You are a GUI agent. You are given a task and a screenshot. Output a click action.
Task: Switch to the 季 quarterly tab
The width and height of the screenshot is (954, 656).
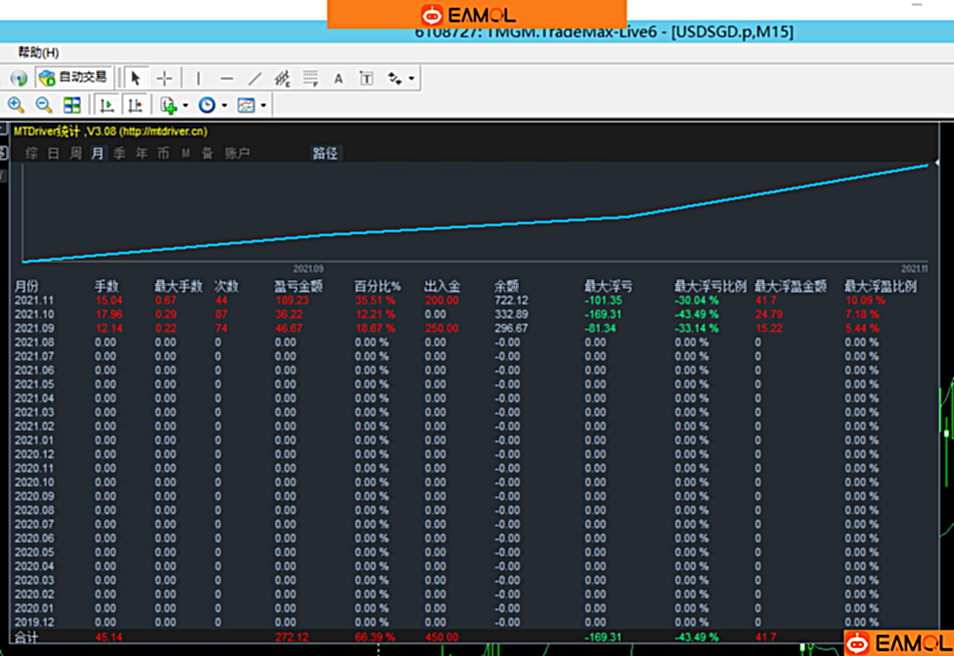click(x=119, y=153)
